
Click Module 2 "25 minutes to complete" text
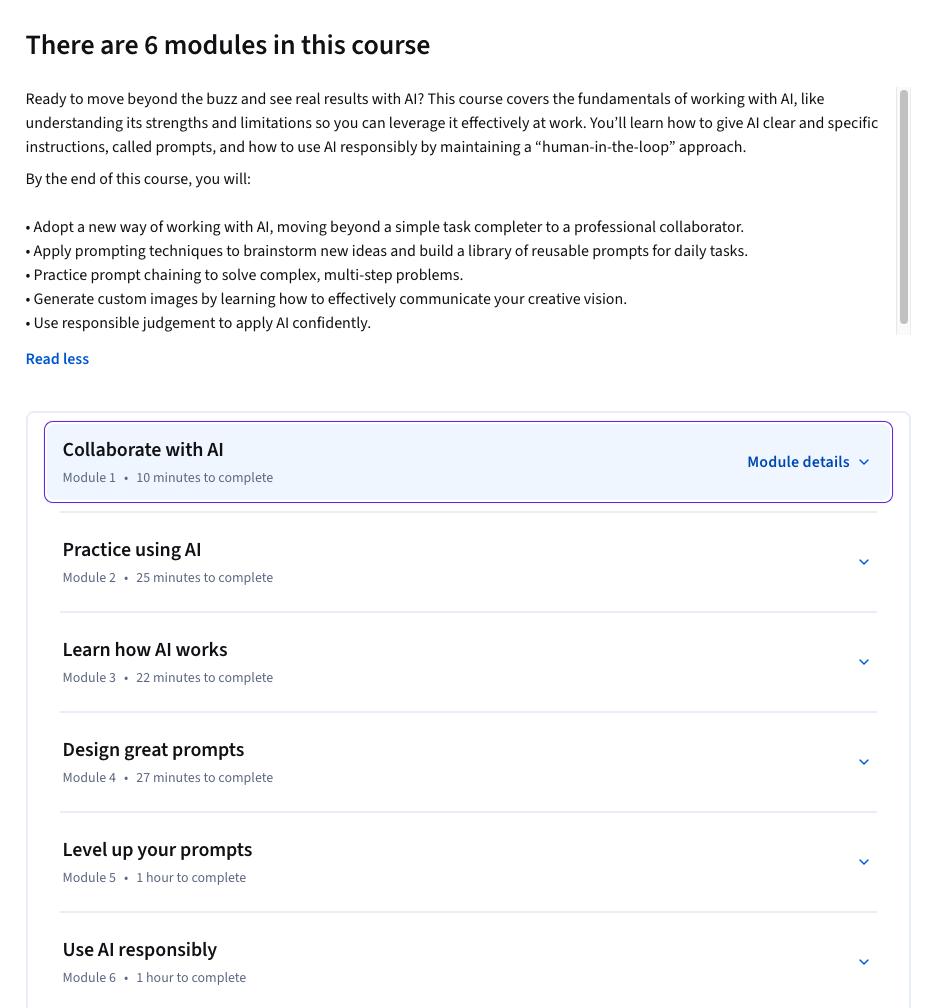(x=204, y=578)
